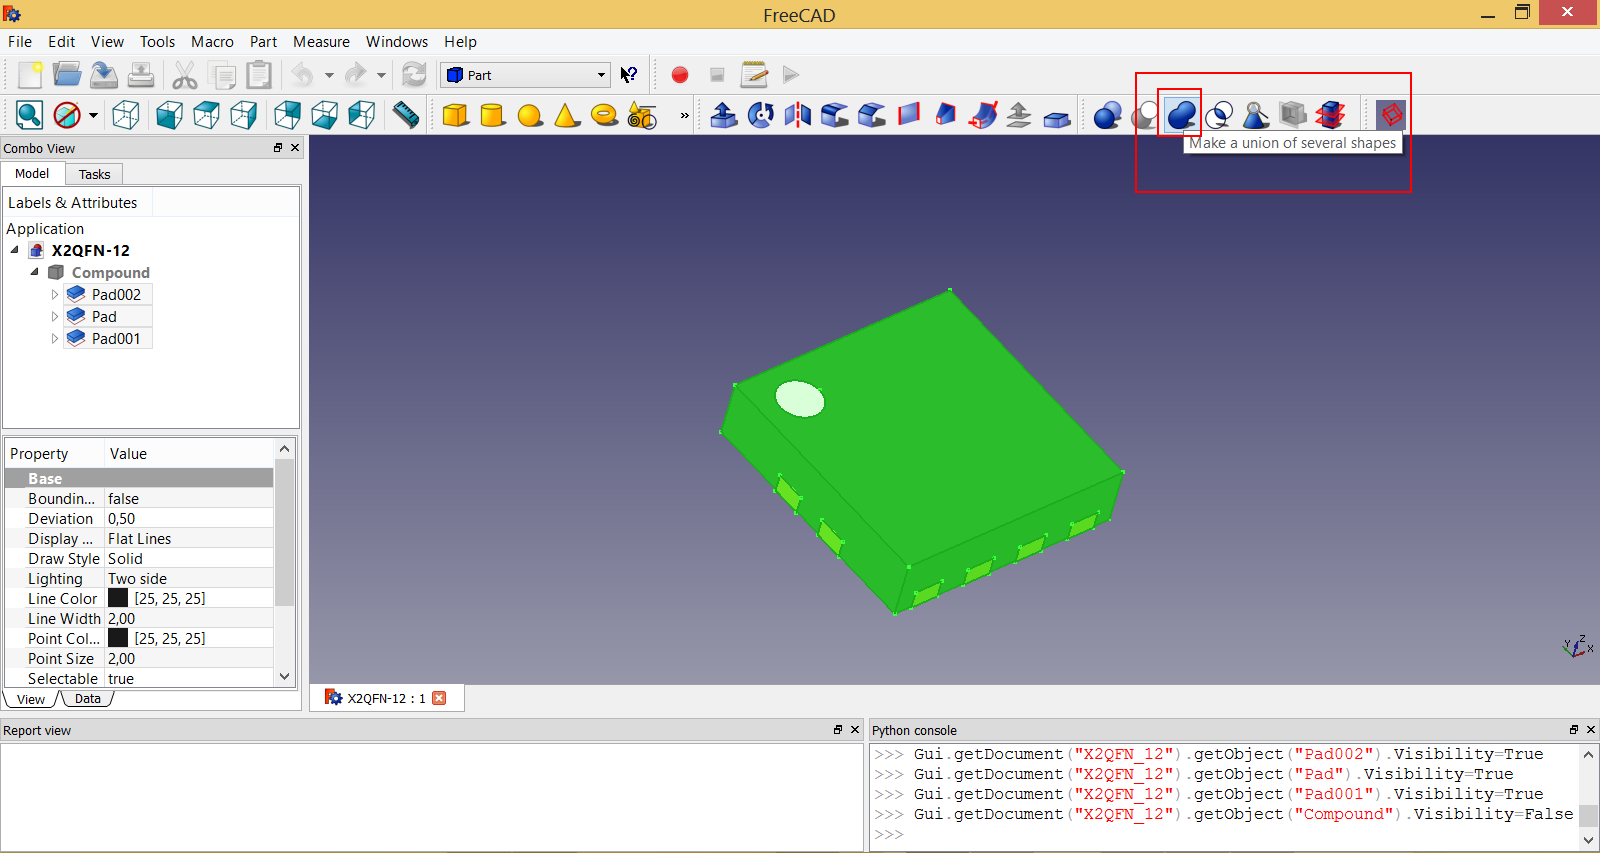Click the Torus solid icon
The height and width of the screenshot is (853, 1600).
[x=604, y=115]
